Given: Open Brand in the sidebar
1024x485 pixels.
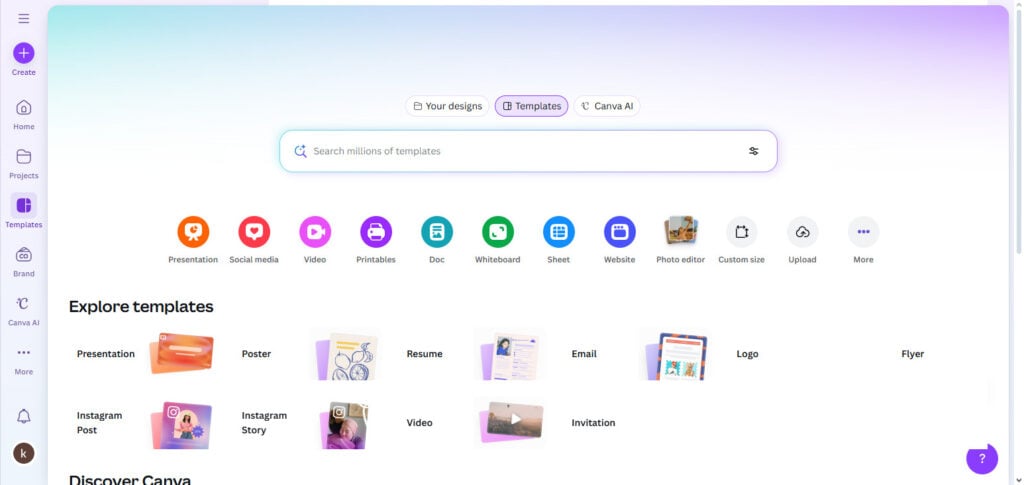Looking at the screenshot, I should pyautogui.click(x=24, y=262).
